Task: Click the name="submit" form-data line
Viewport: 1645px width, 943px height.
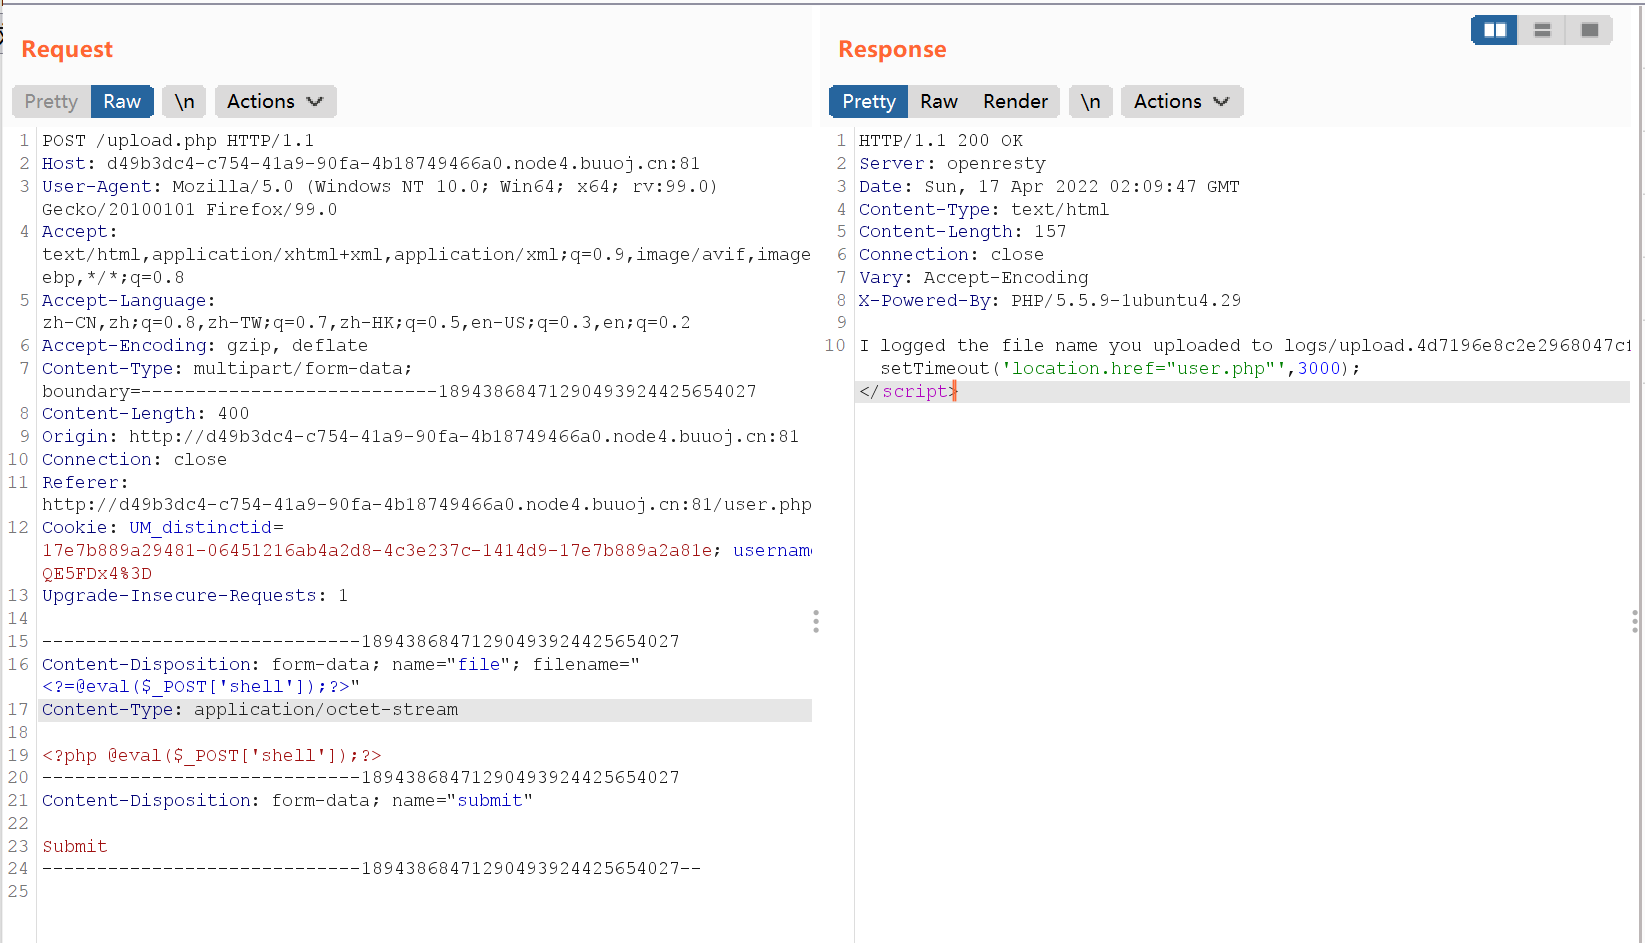Action: coord(287,801)
